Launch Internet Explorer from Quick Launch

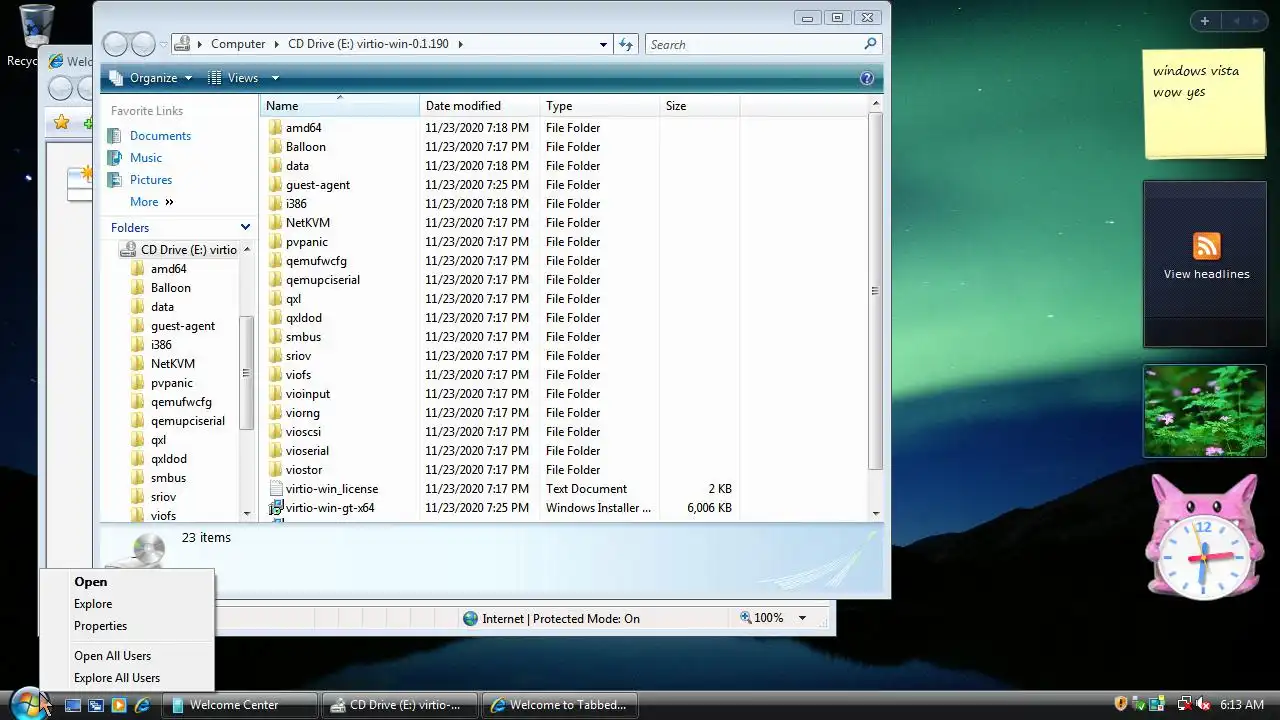pyautogui.click(x=143, y=705)
